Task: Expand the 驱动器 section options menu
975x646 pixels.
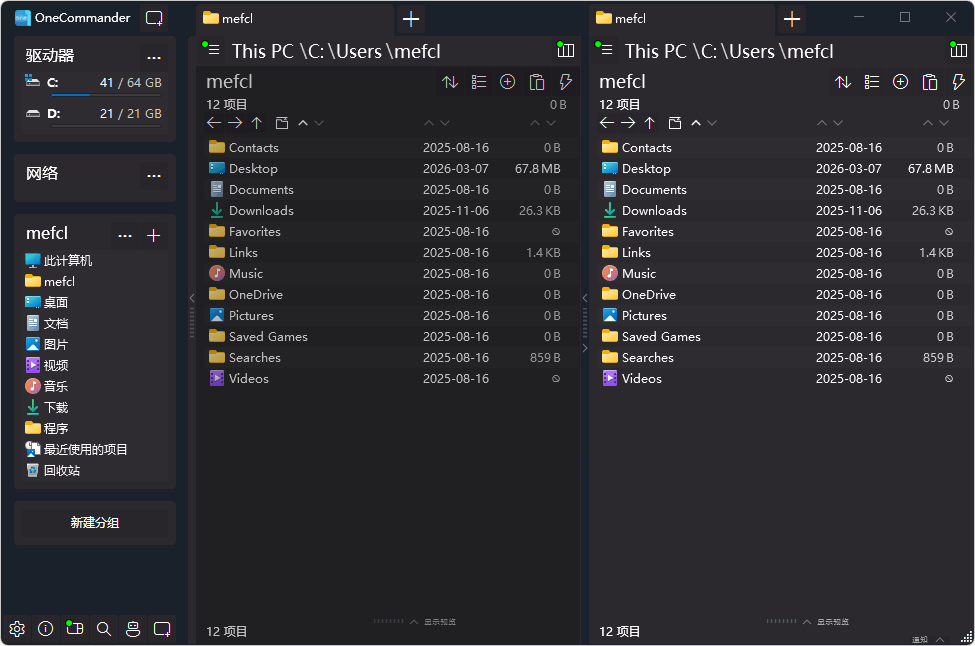Action: pos(154,57)
